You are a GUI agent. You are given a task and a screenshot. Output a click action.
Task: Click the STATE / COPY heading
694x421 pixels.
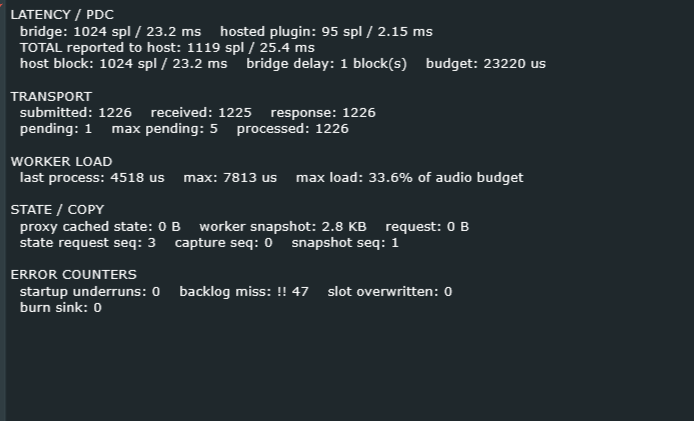[58, 210]
